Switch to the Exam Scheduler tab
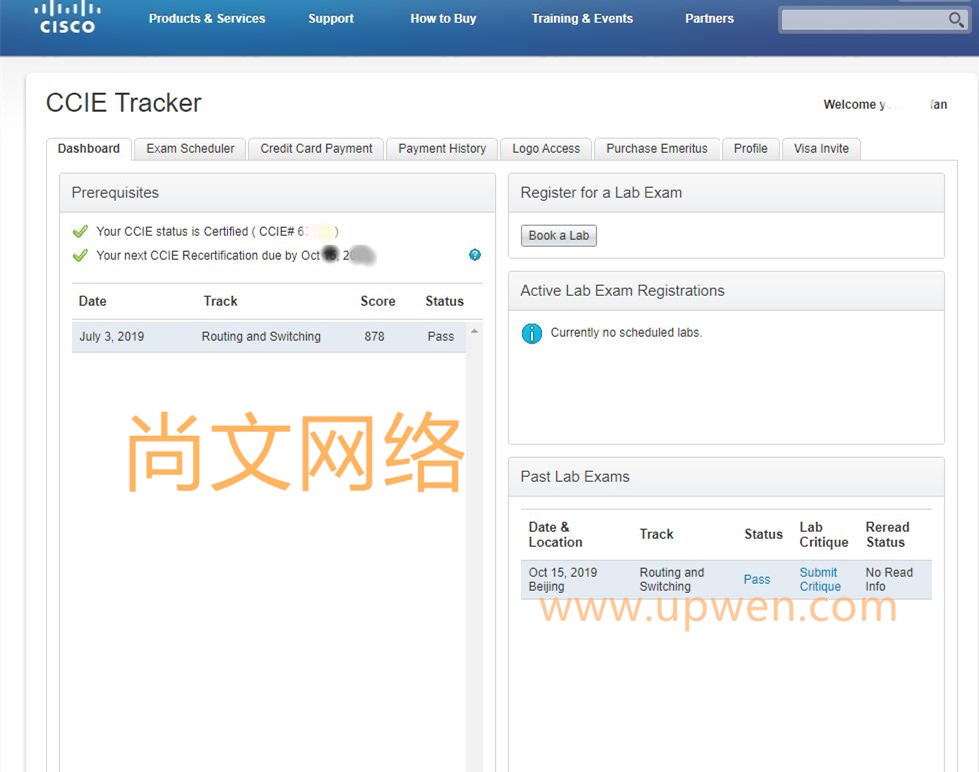 [x=190, y=149]
